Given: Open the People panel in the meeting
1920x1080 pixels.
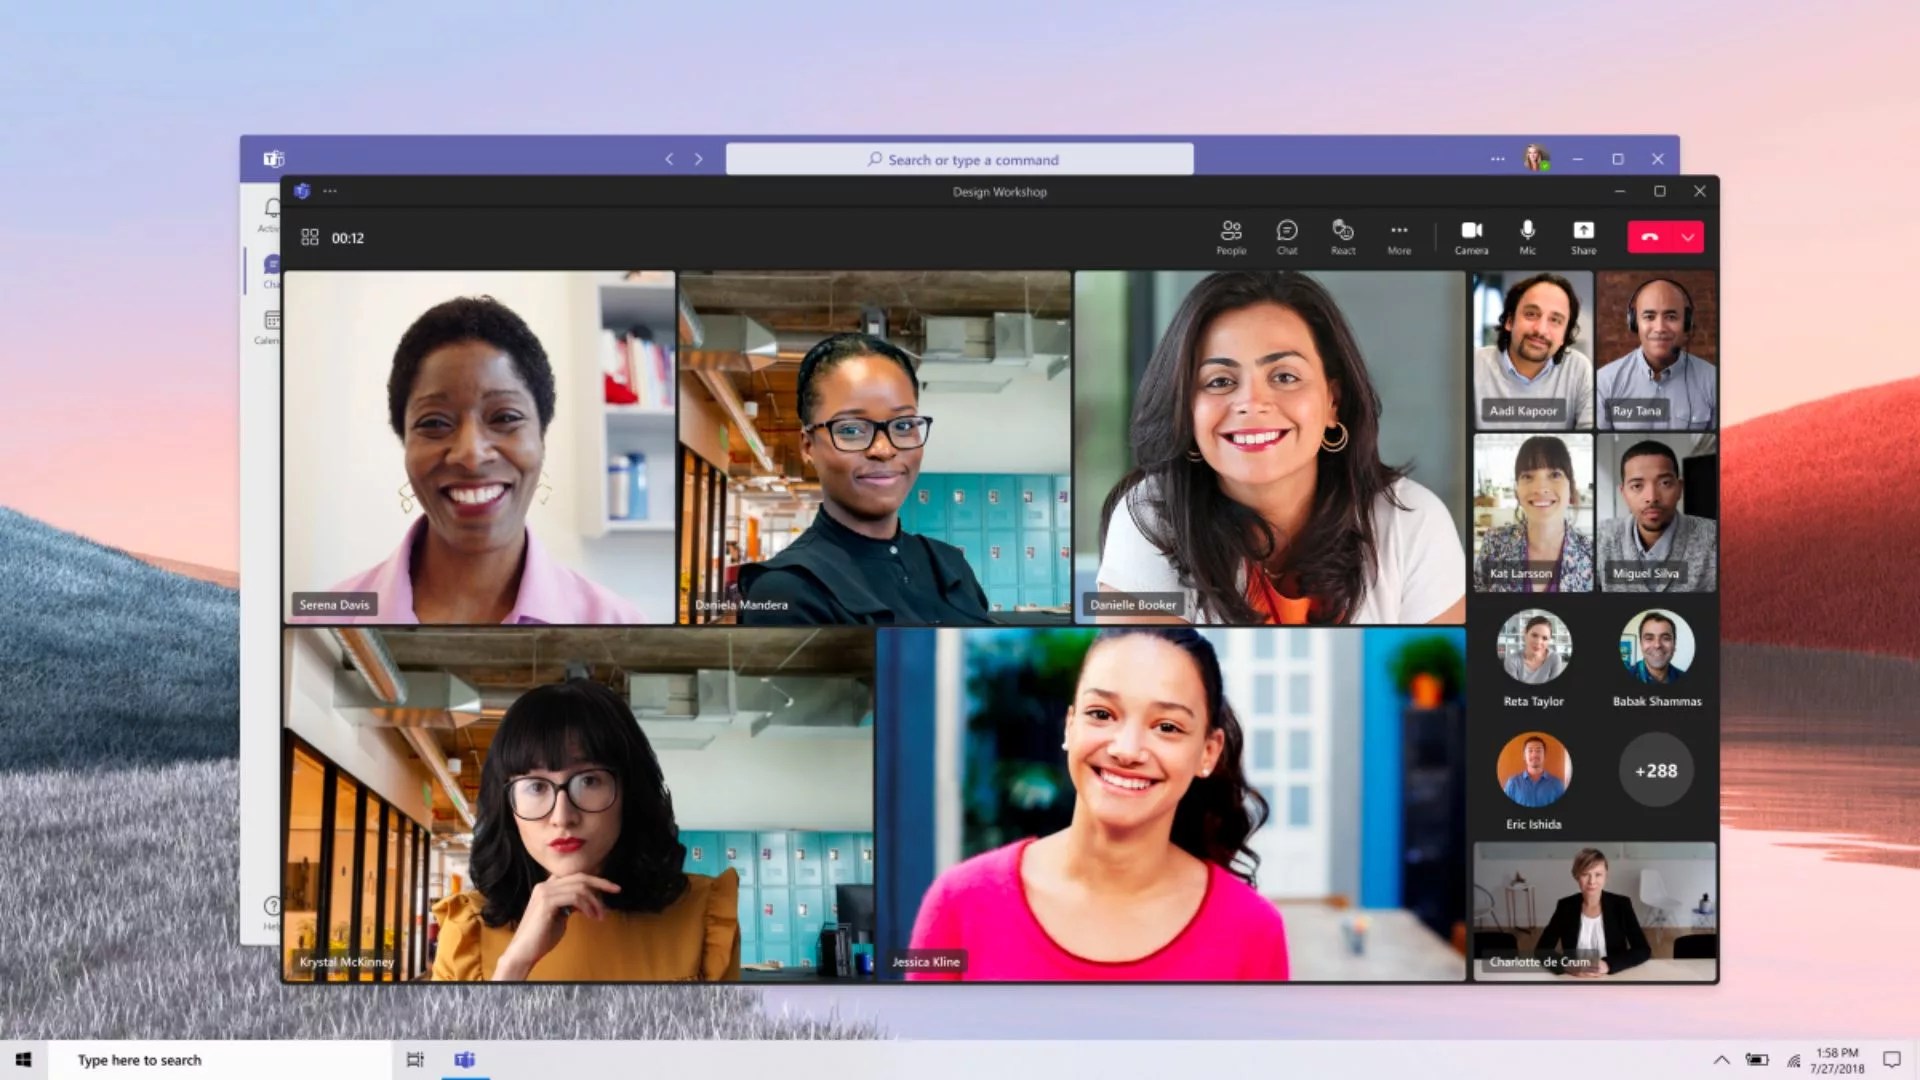Looking at the screenshot, I should click(1232, 237).
